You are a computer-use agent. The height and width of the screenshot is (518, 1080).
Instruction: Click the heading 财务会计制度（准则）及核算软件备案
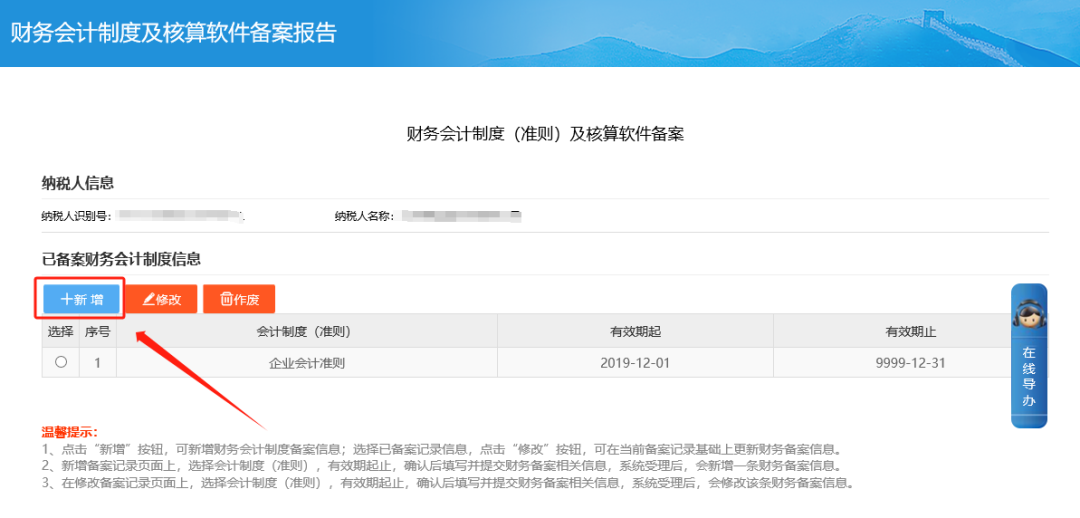[x=545, y=134]
